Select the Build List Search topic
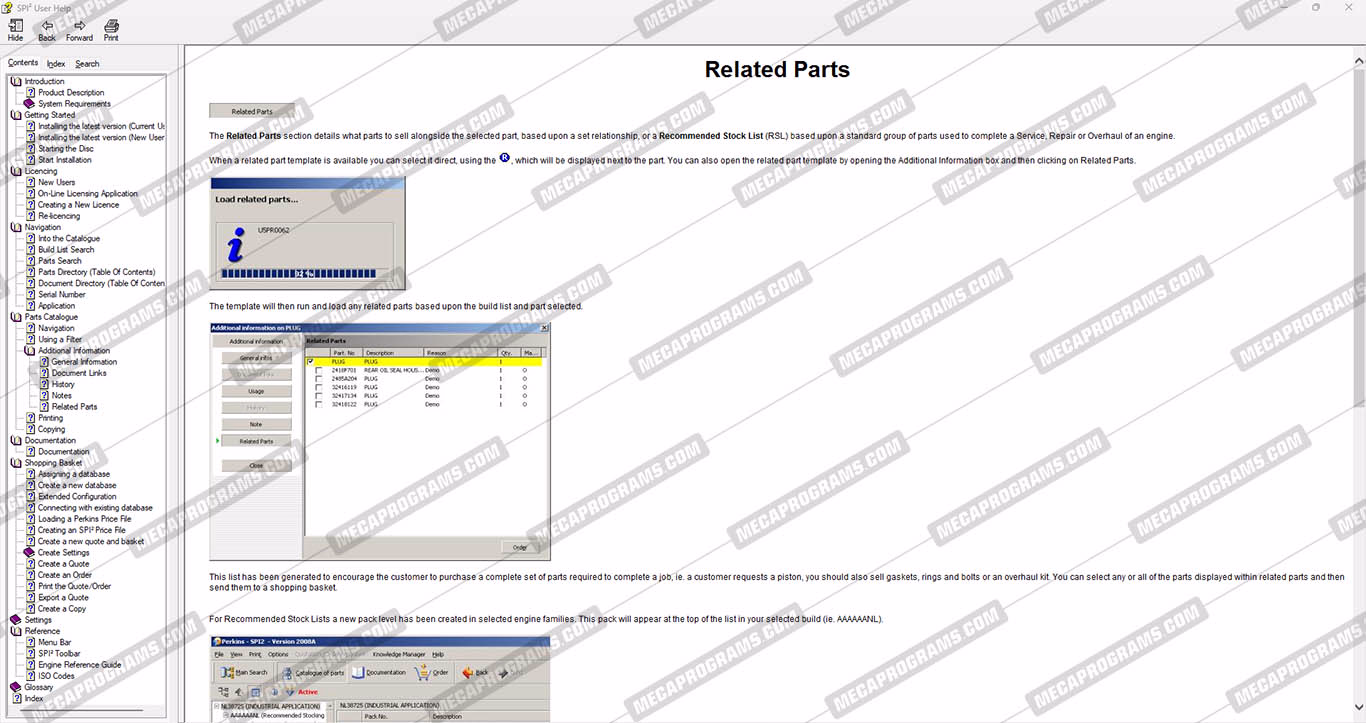 pos(66,250)
